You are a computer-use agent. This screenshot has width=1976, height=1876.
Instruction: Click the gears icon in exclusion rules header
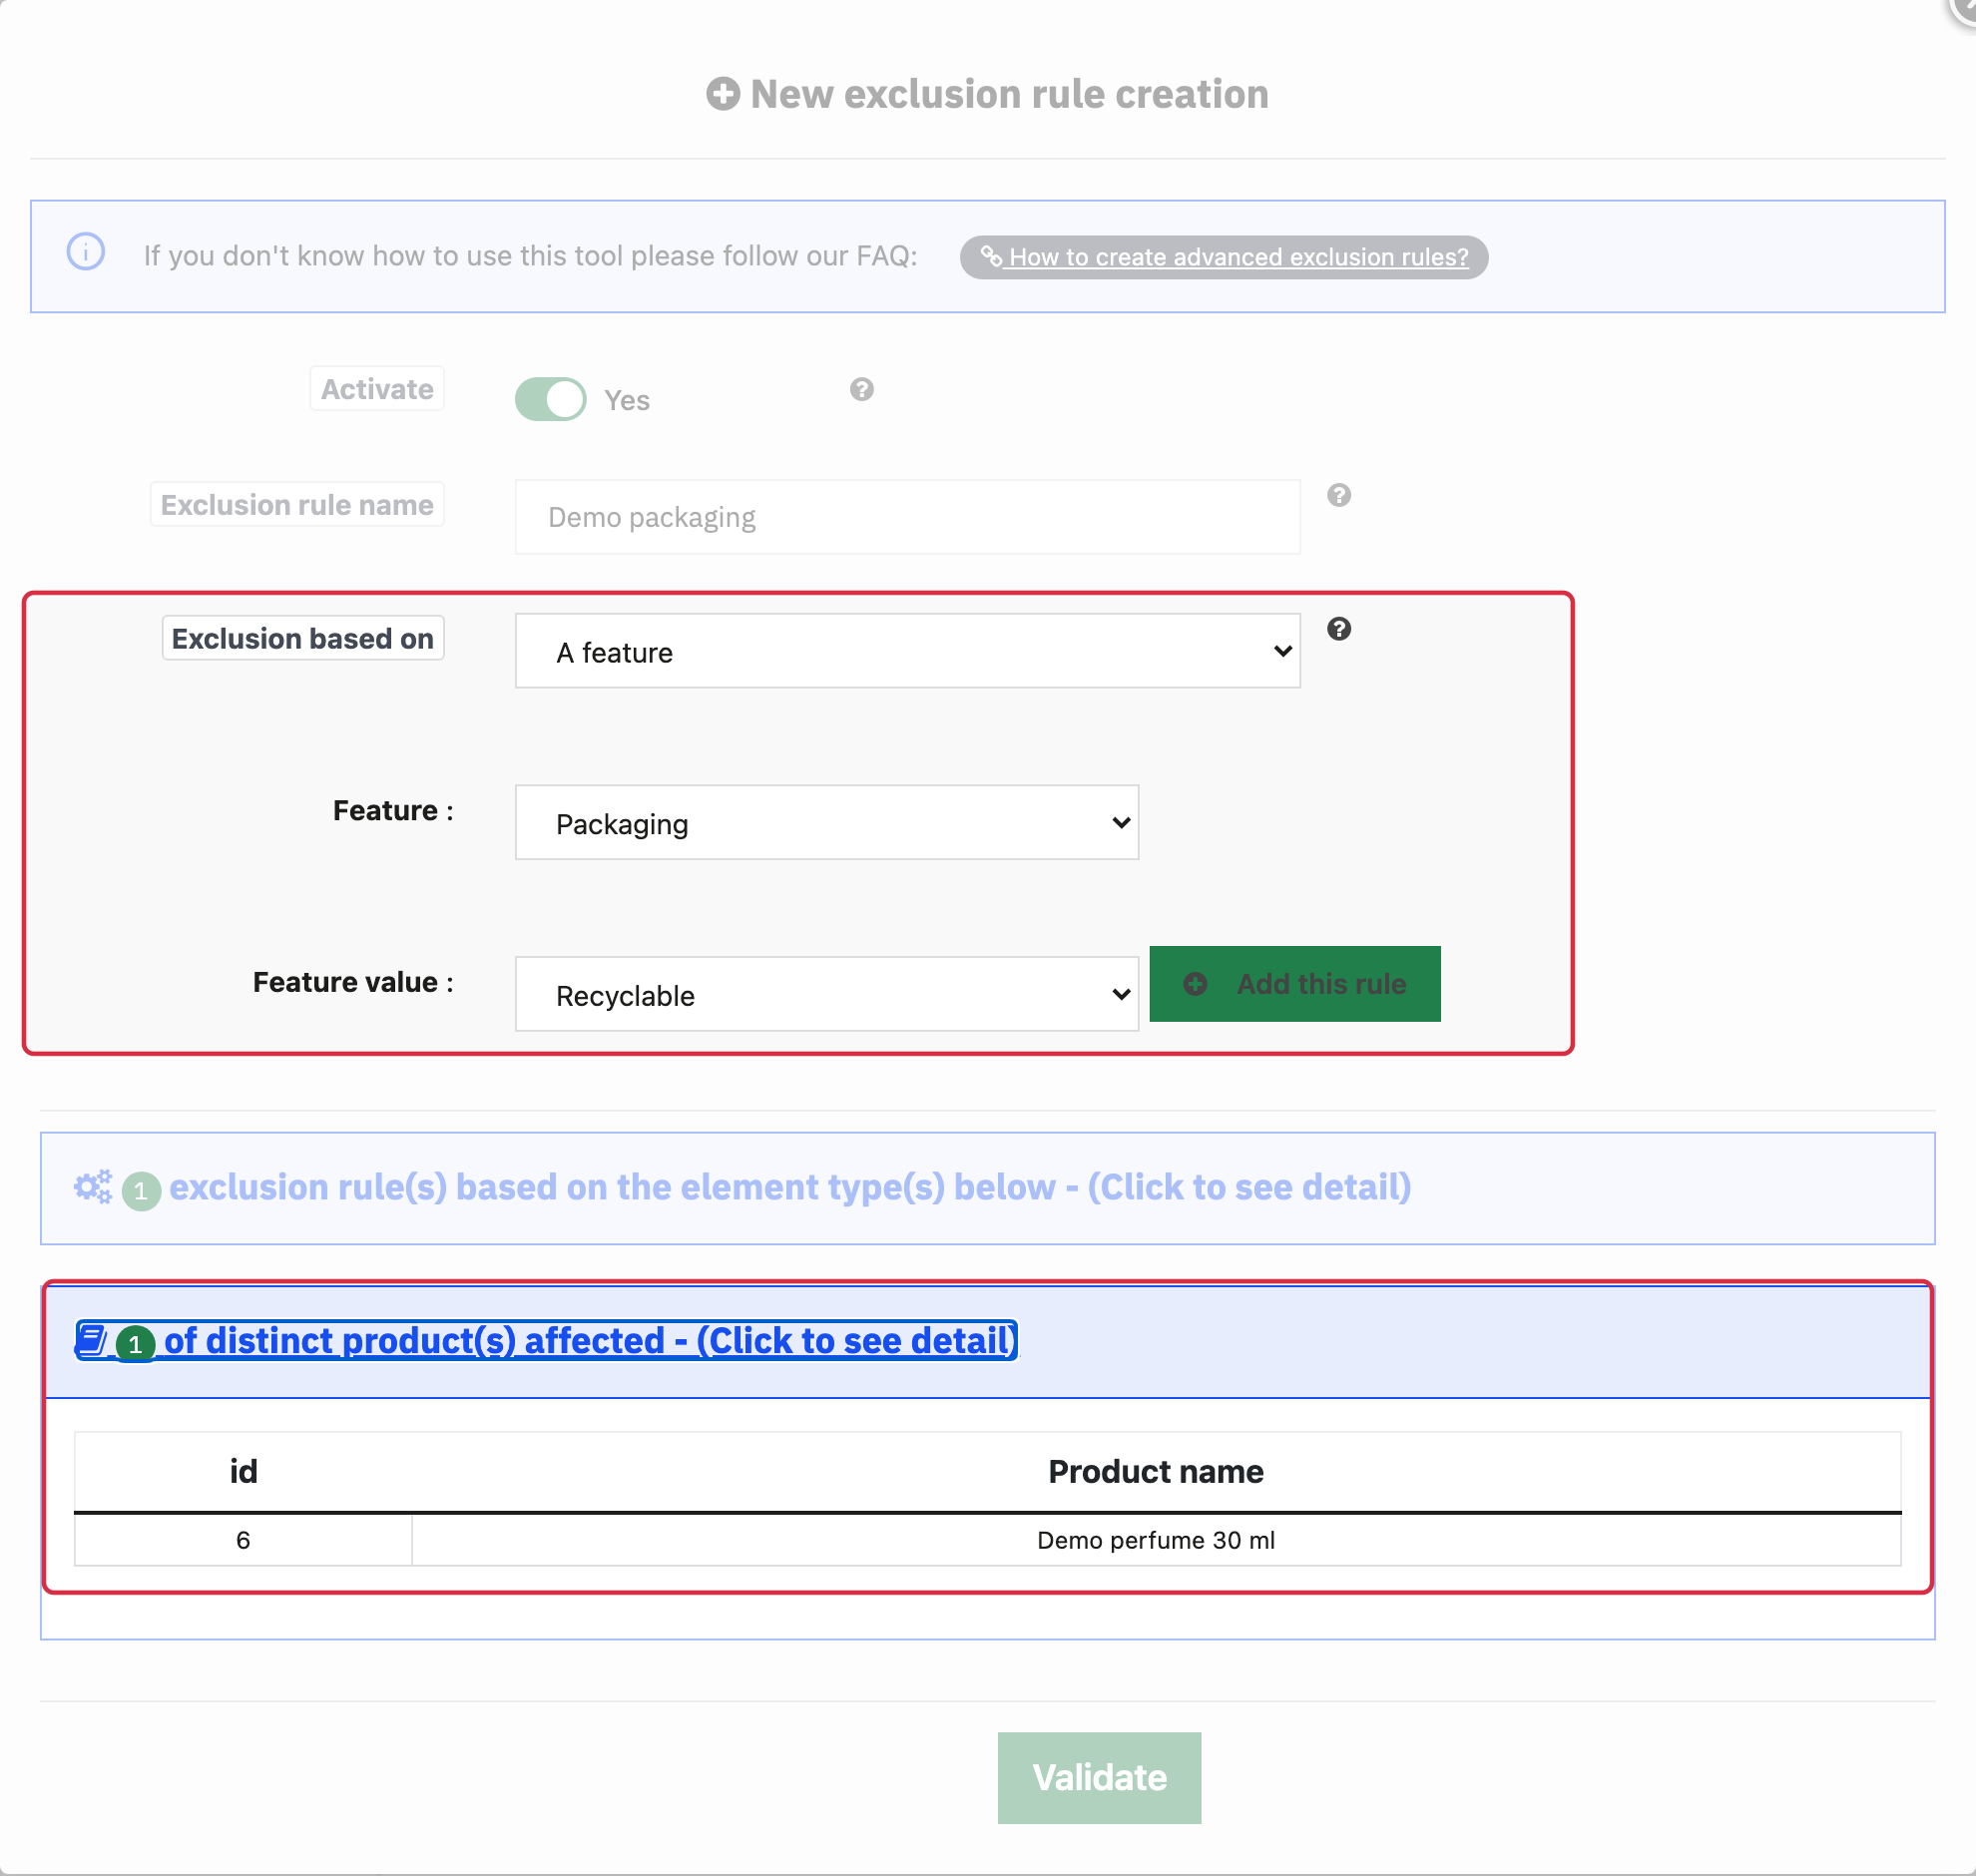(x=94, y=1187)
